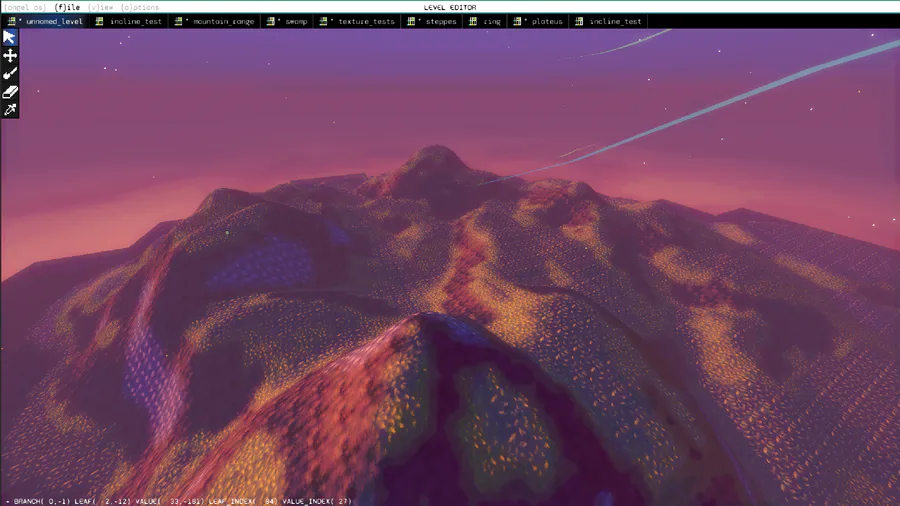This screenshot has height=506, width=900.
Task: Click grid icon on swamp tab
Action: (270, 21)
